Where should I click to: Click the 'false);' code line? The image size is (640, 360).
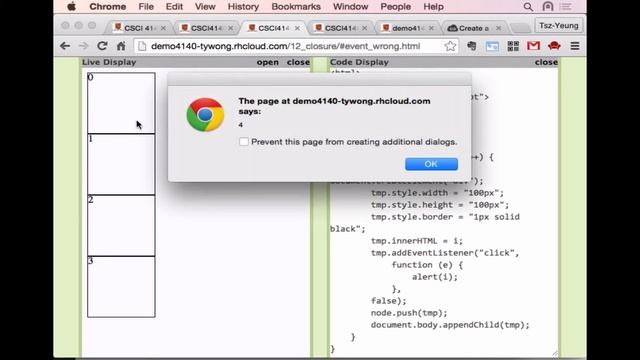click(389, 301)
